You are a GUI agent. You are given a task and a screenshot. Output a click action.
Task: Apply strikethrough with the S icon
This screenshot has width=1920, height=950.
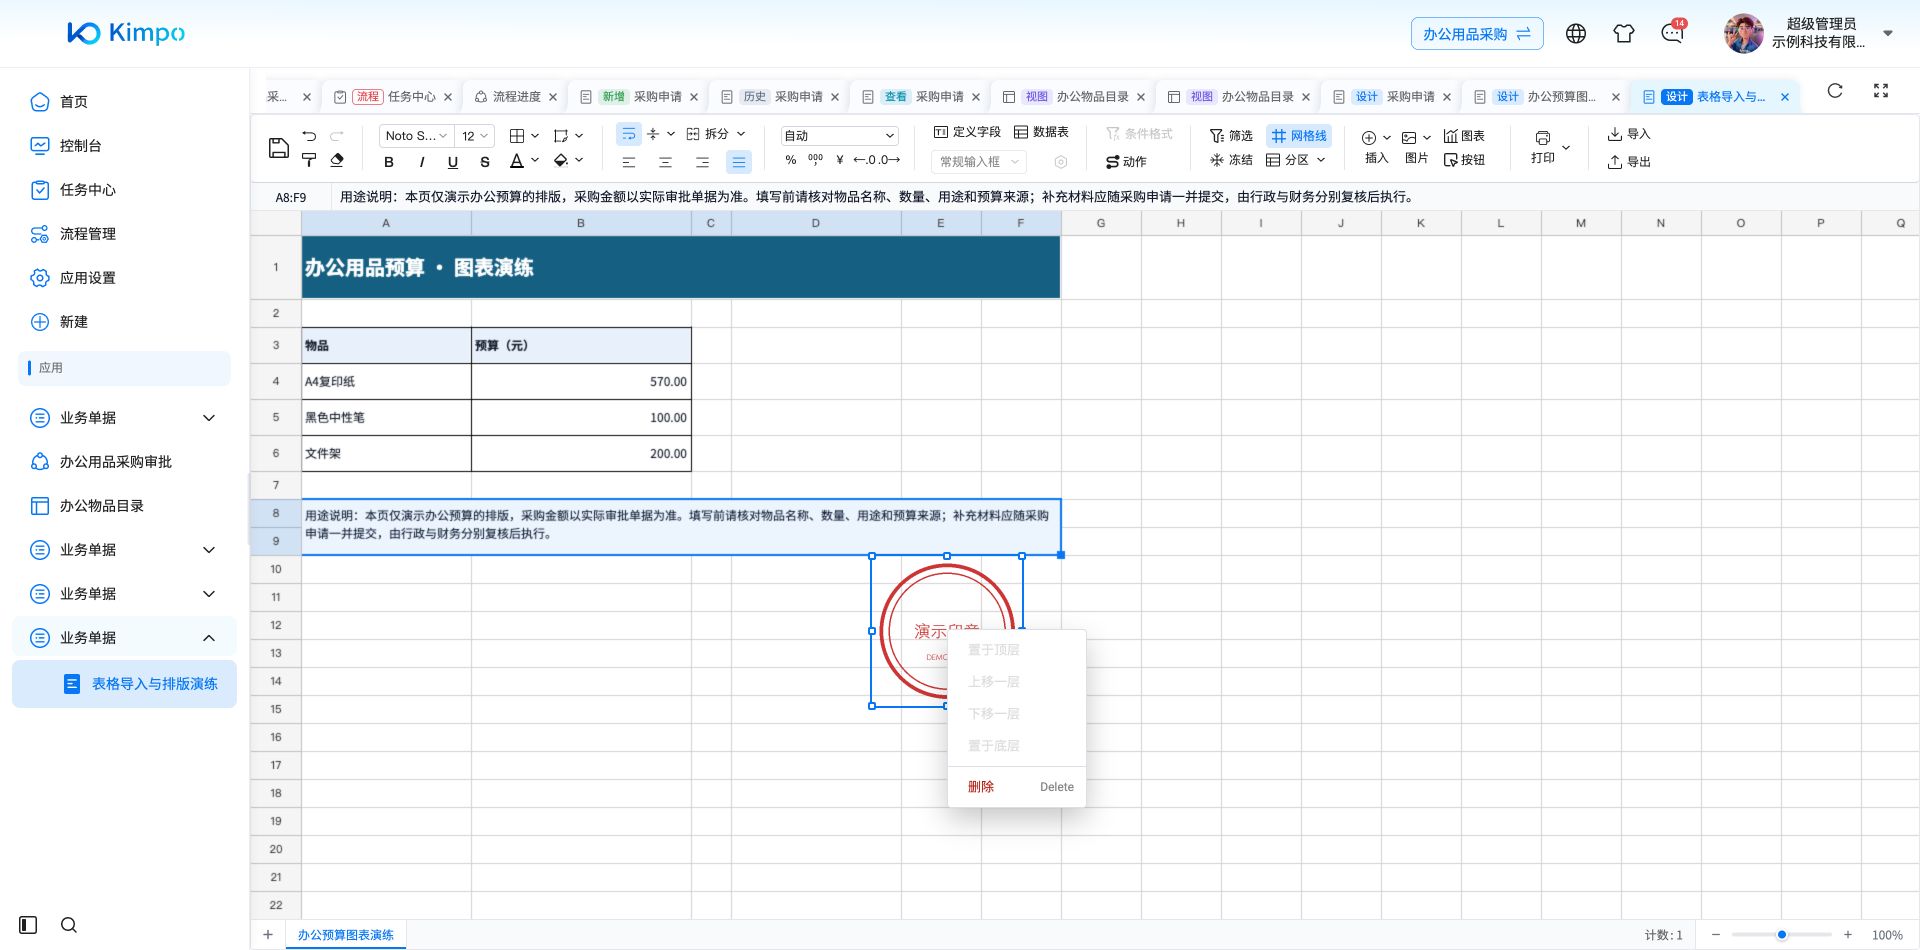pyautogui.click(x=485, y=161)
